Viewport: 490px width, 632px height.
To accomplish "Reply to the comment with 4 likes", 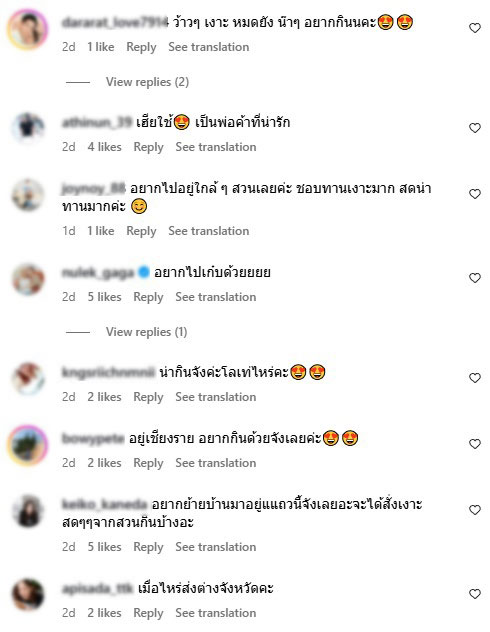I will 148,147.
